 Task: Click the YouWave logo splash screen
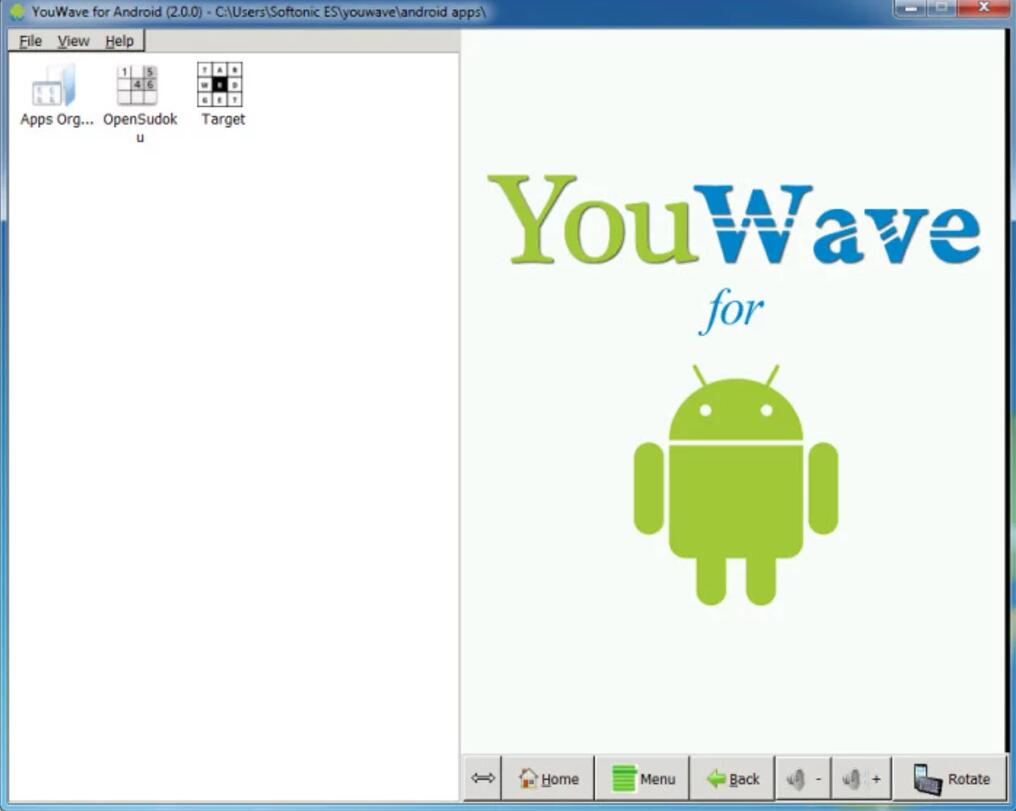point(733,220)
